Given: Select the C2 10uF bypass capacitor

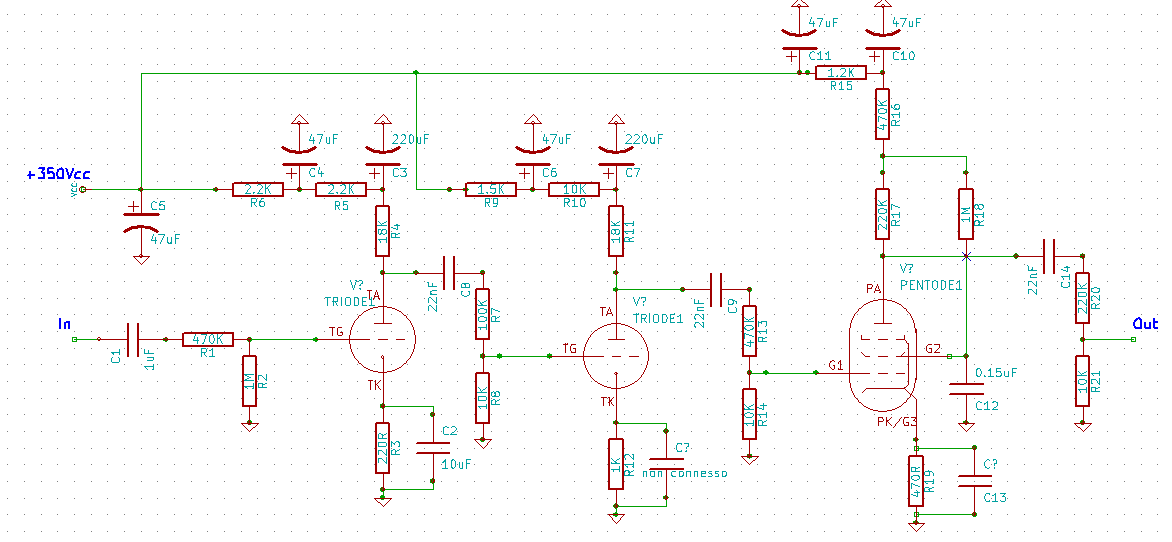Looking at the screenshot, I should pos(432,447).
